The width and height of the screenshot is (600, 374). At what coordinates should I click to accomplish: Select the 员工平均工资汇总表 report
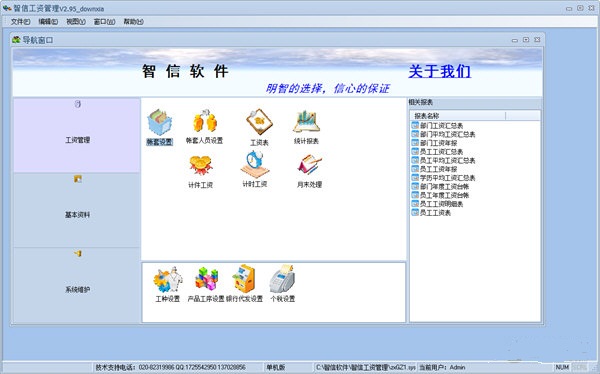coord(443,160)
